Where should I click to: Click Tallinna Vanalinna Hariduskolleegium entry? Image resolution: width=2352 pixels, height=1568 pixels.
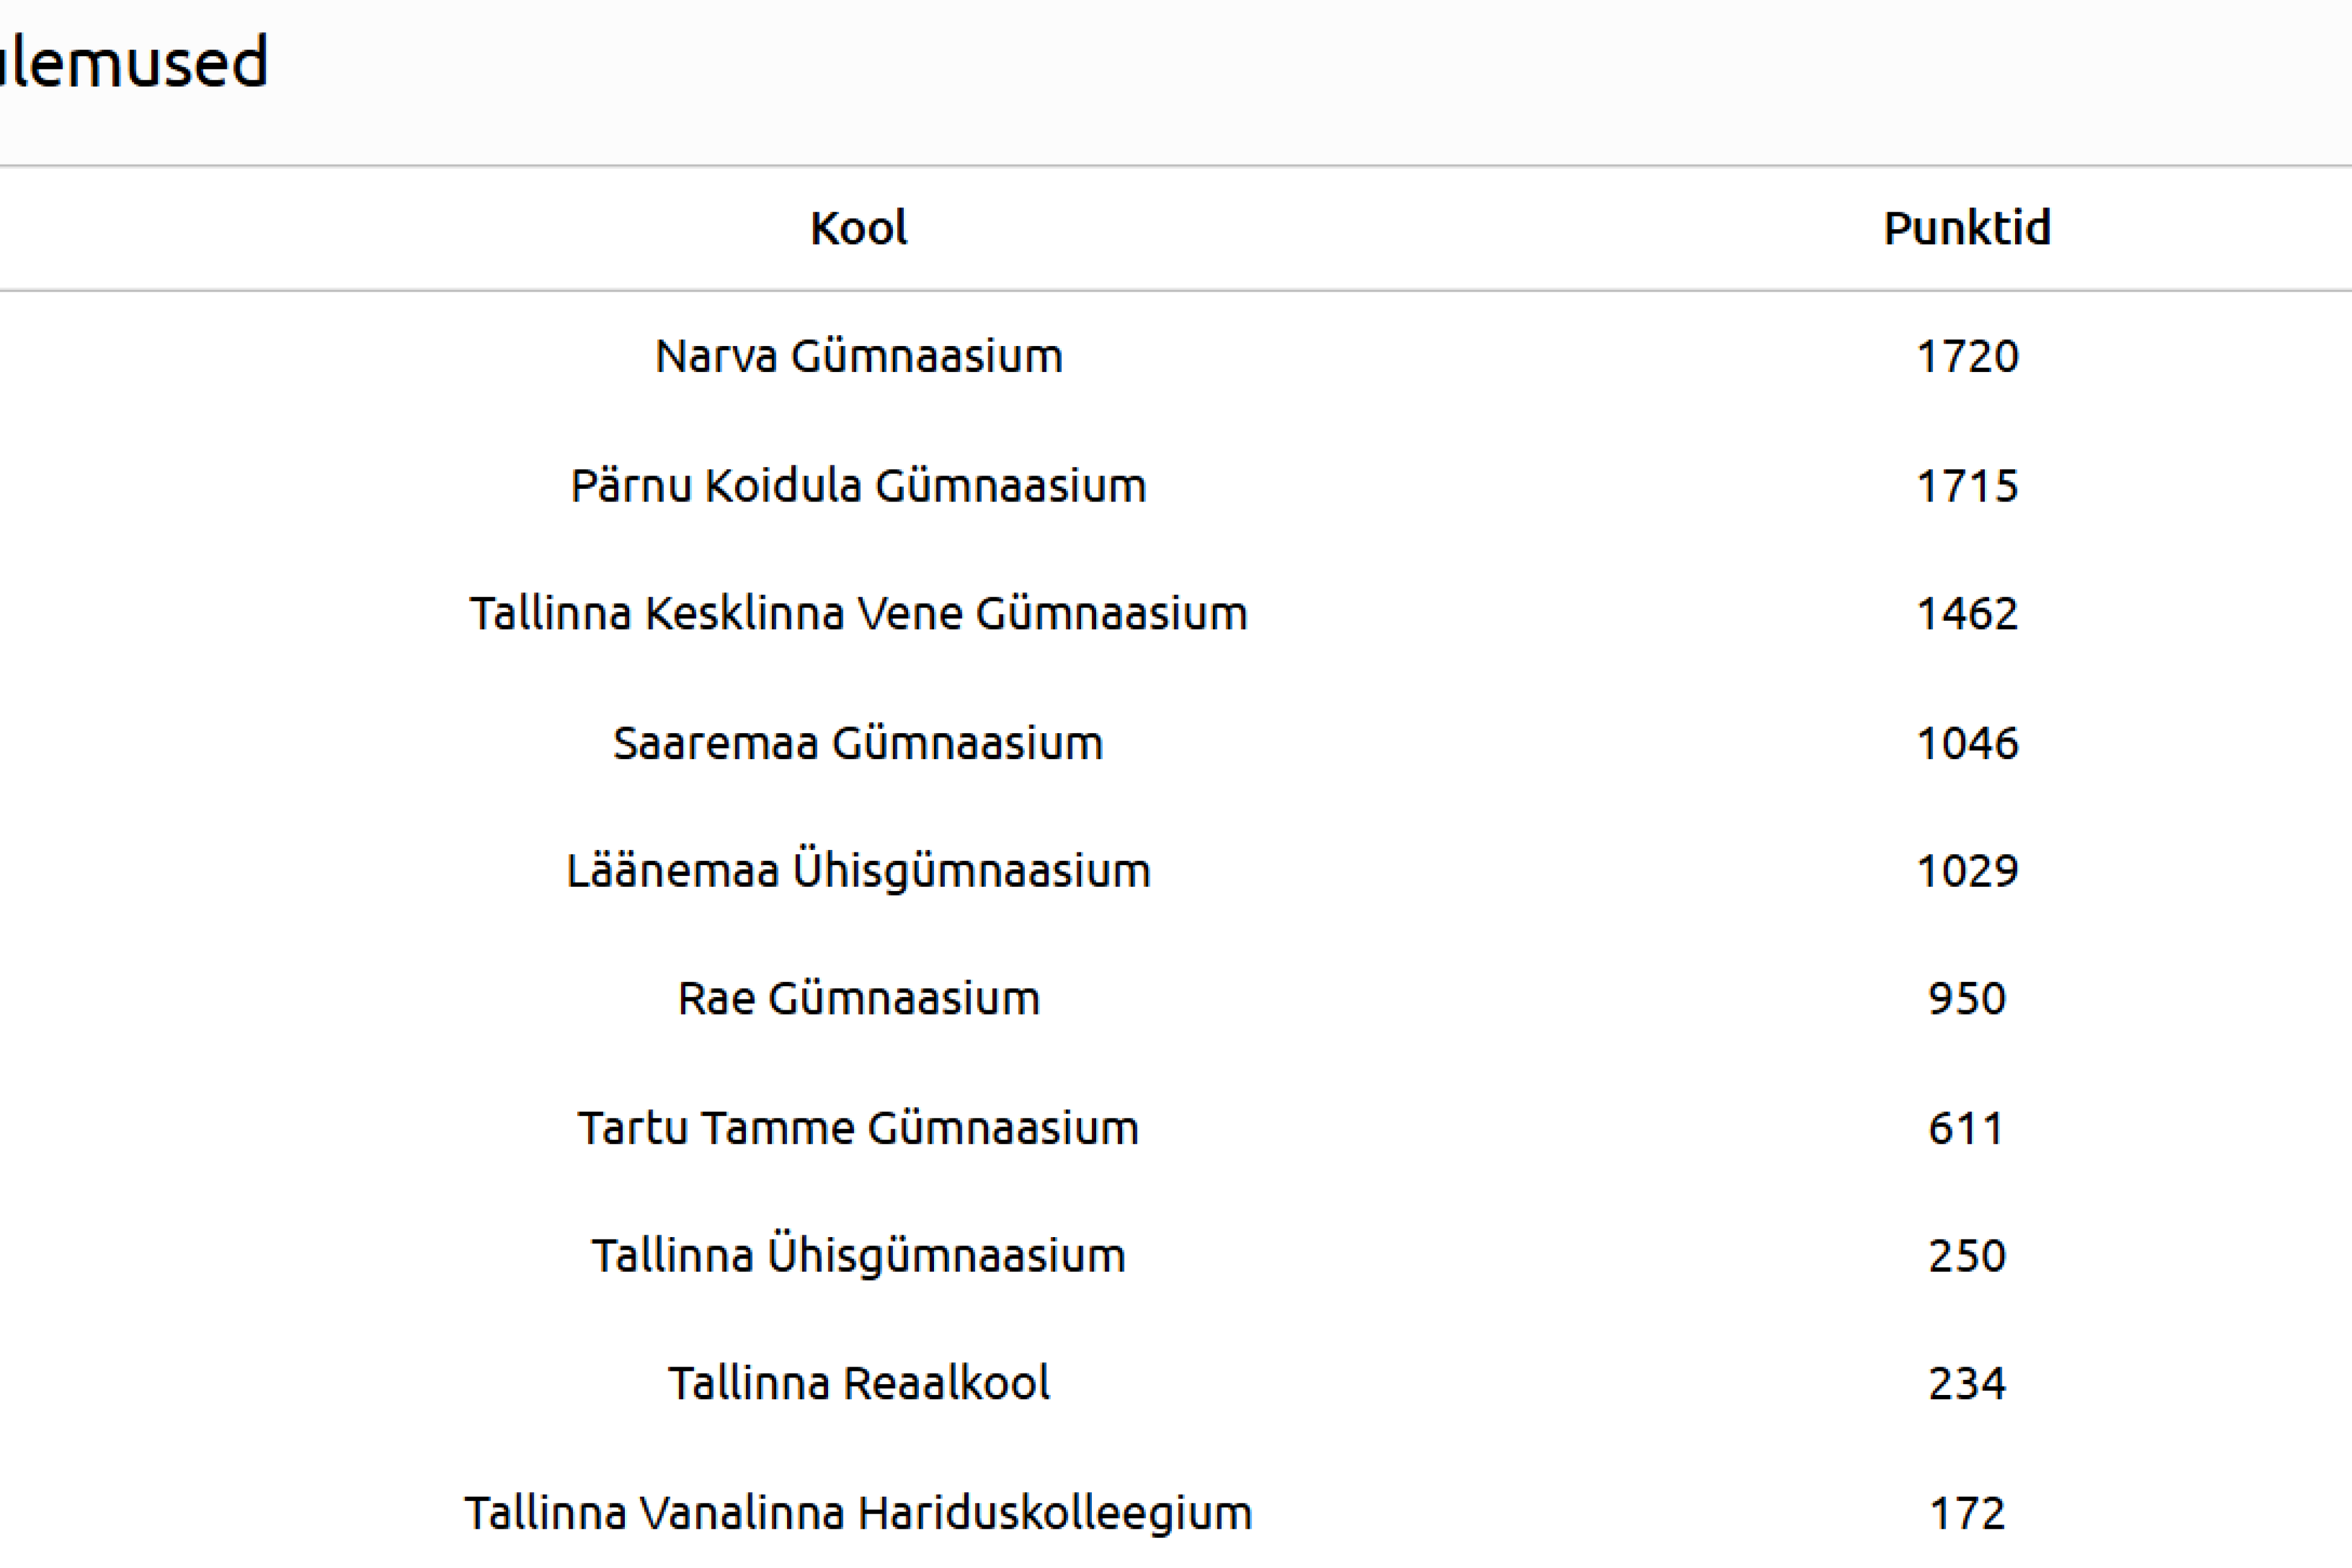coord(858,1513)
